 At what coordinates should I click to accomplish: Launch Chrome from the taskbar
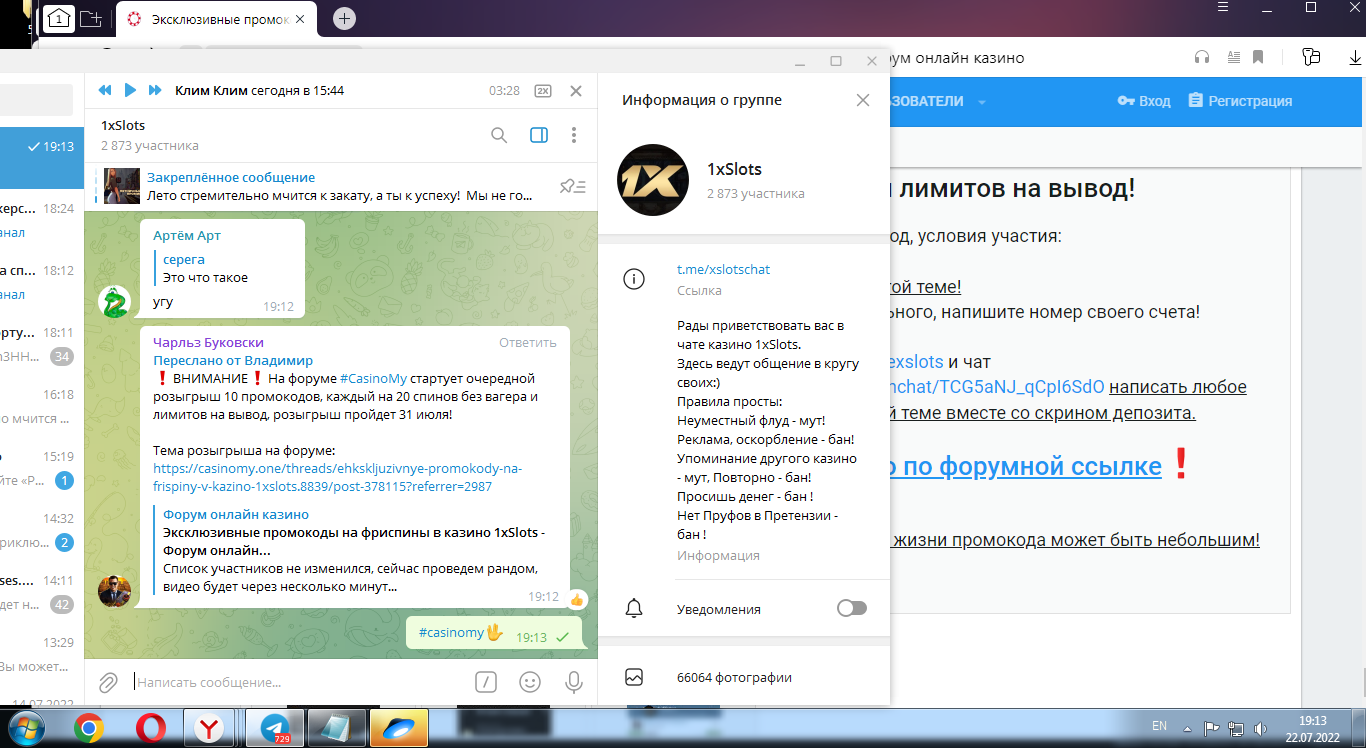[x=89, y=728]
